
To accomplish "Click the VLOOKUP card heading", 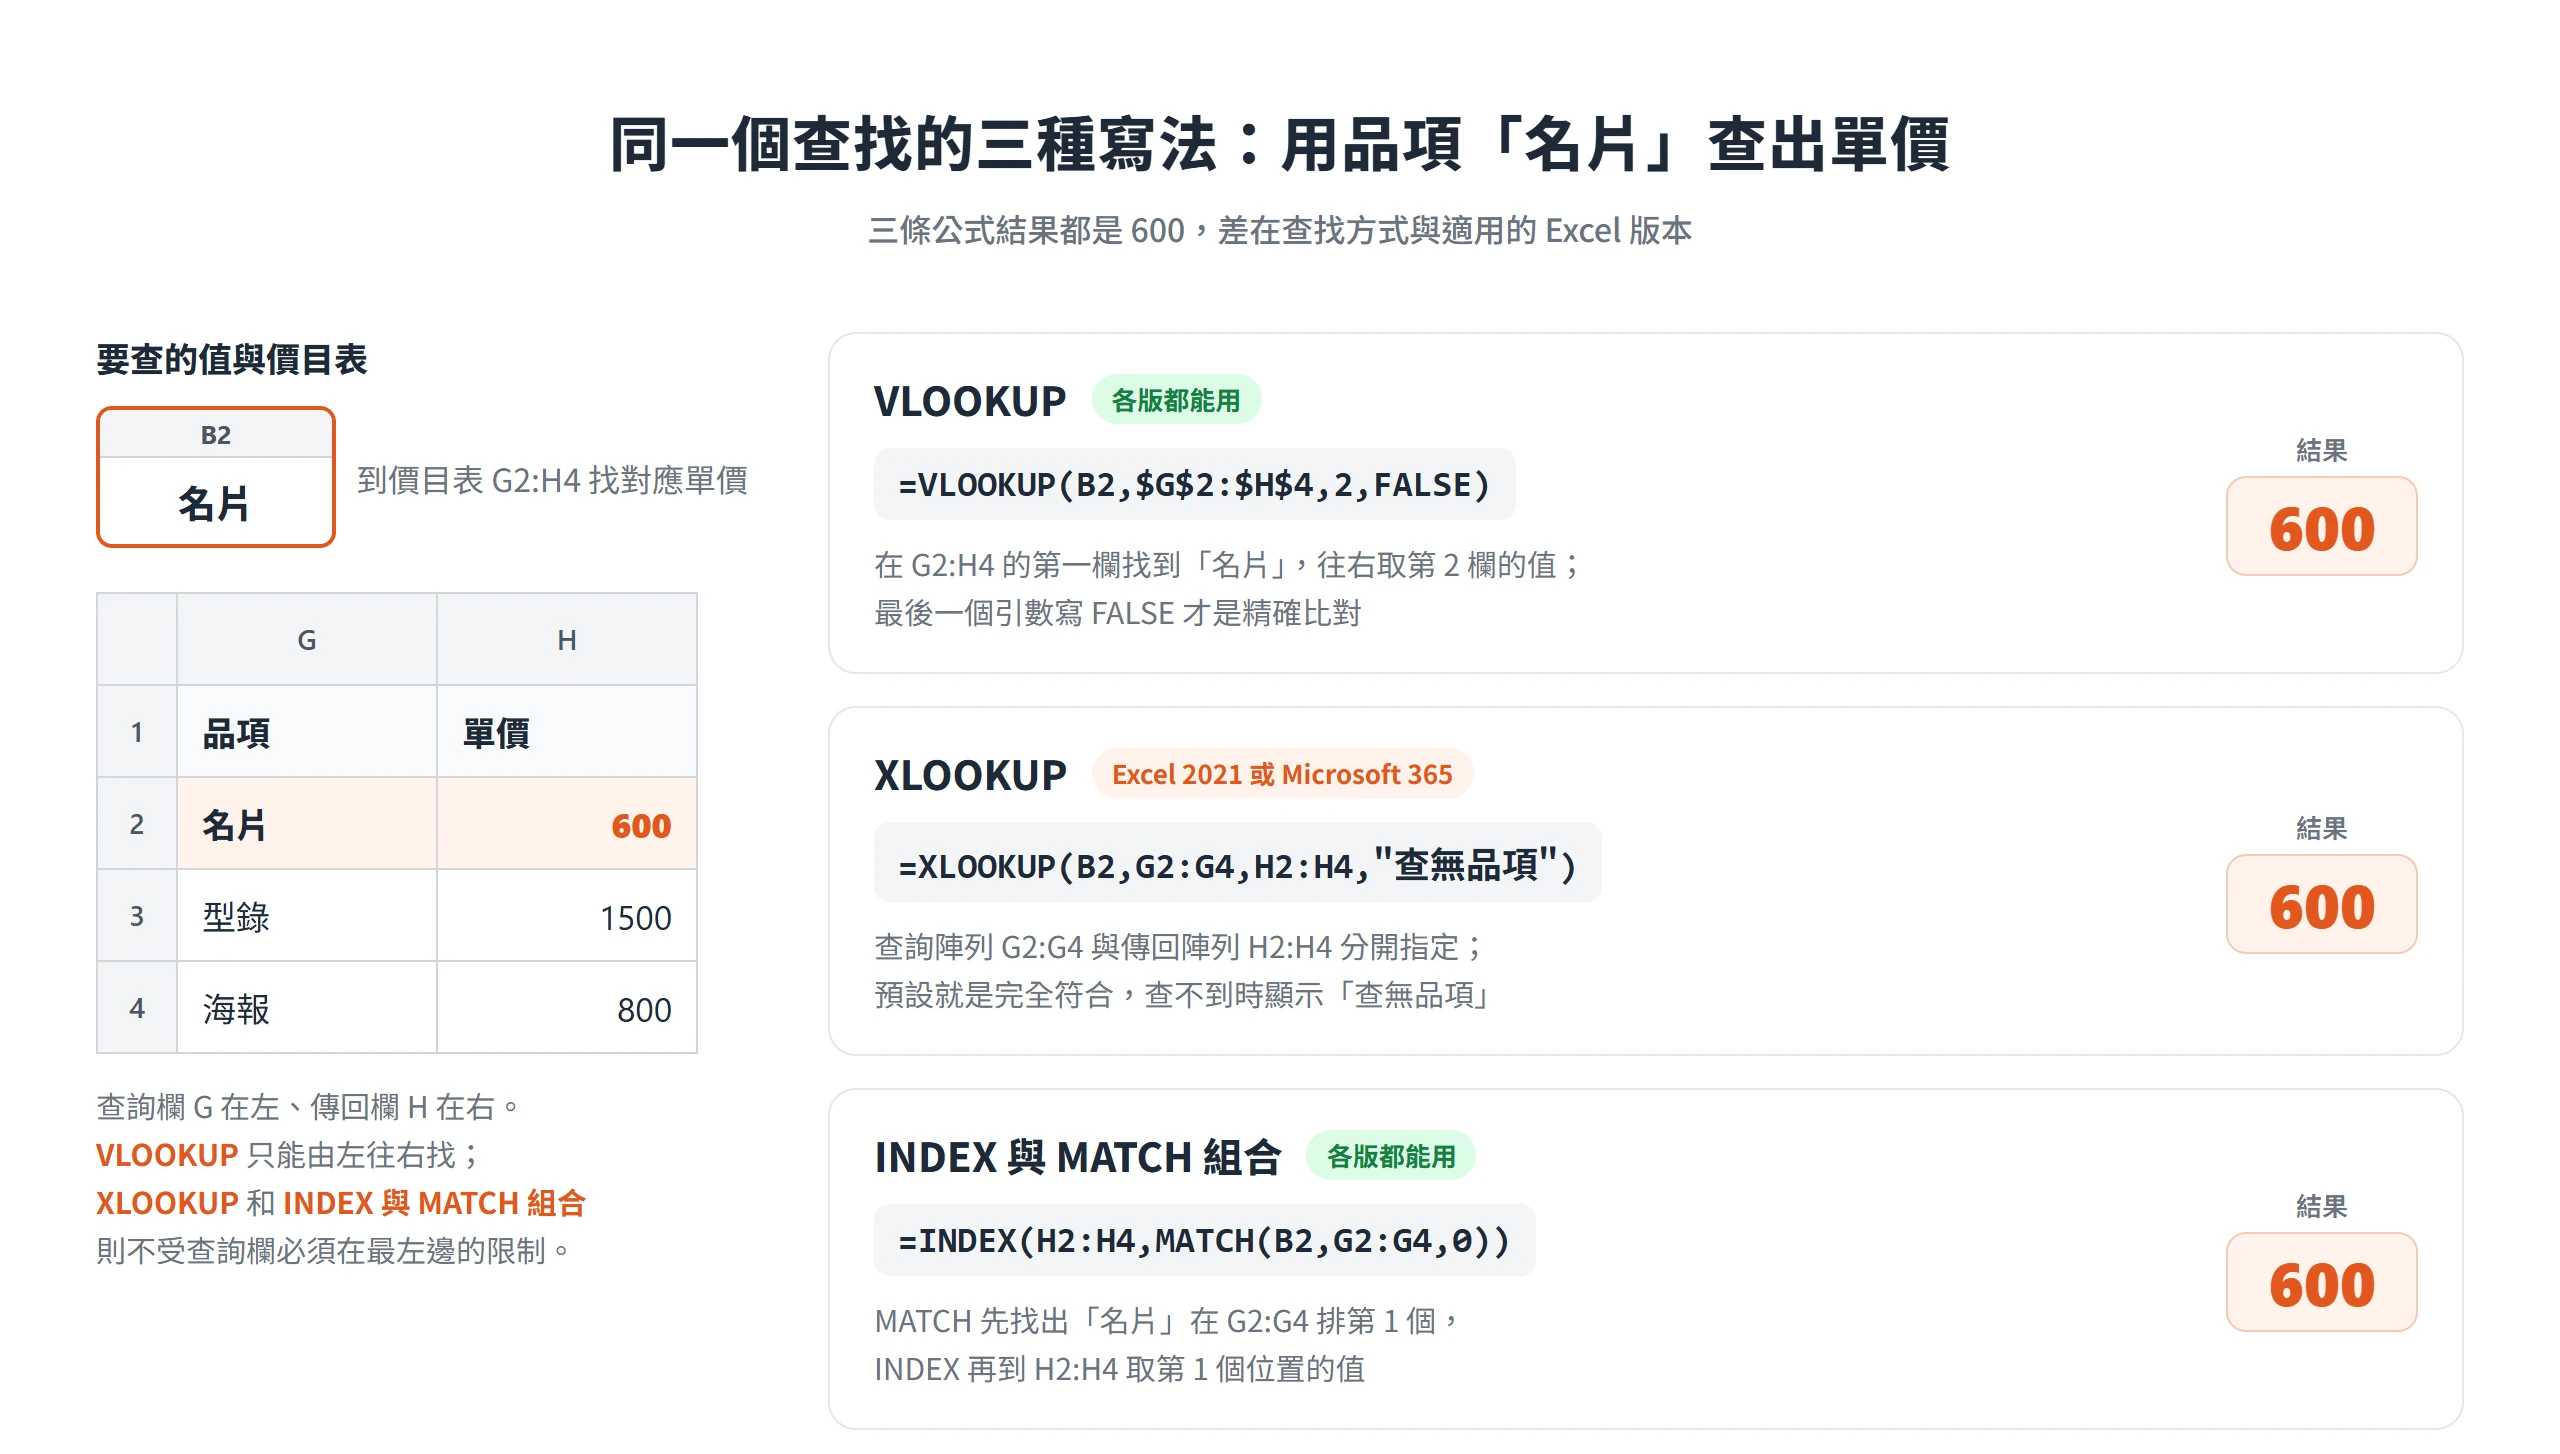I will pos(970,401).
